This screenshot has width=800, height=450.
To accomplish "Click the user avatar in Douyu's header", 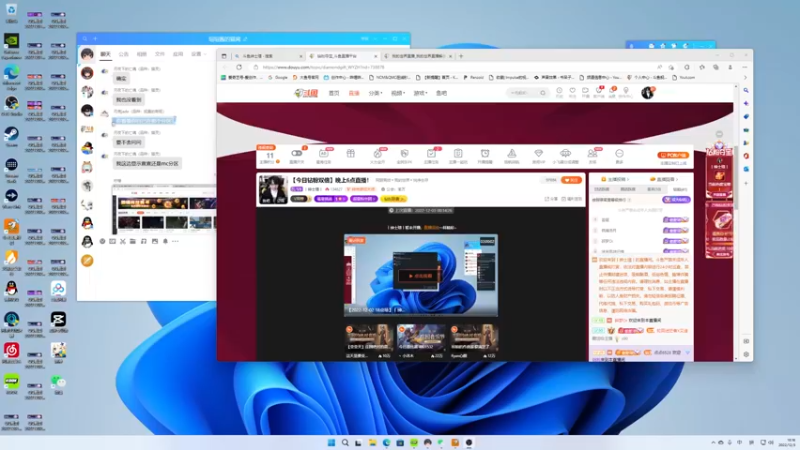I will click(647, 93).
